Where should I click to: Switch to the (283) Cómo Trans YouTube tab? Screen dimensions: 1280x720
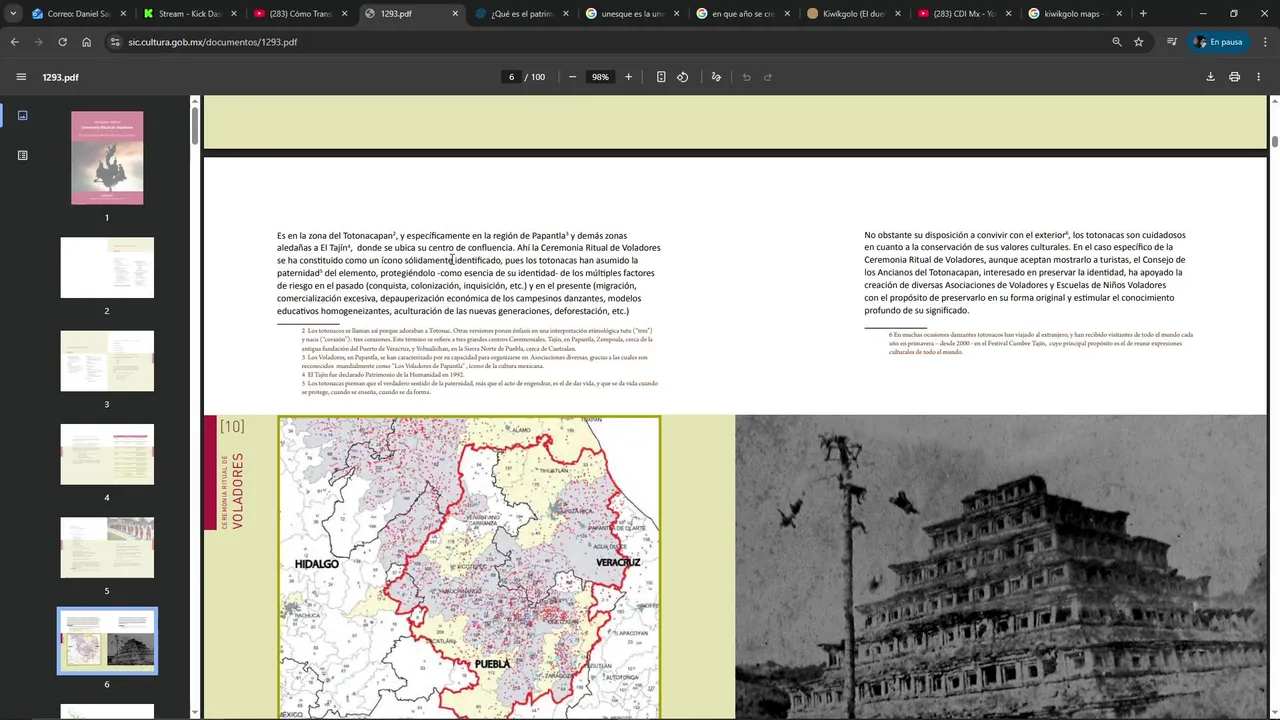[301, 14]
